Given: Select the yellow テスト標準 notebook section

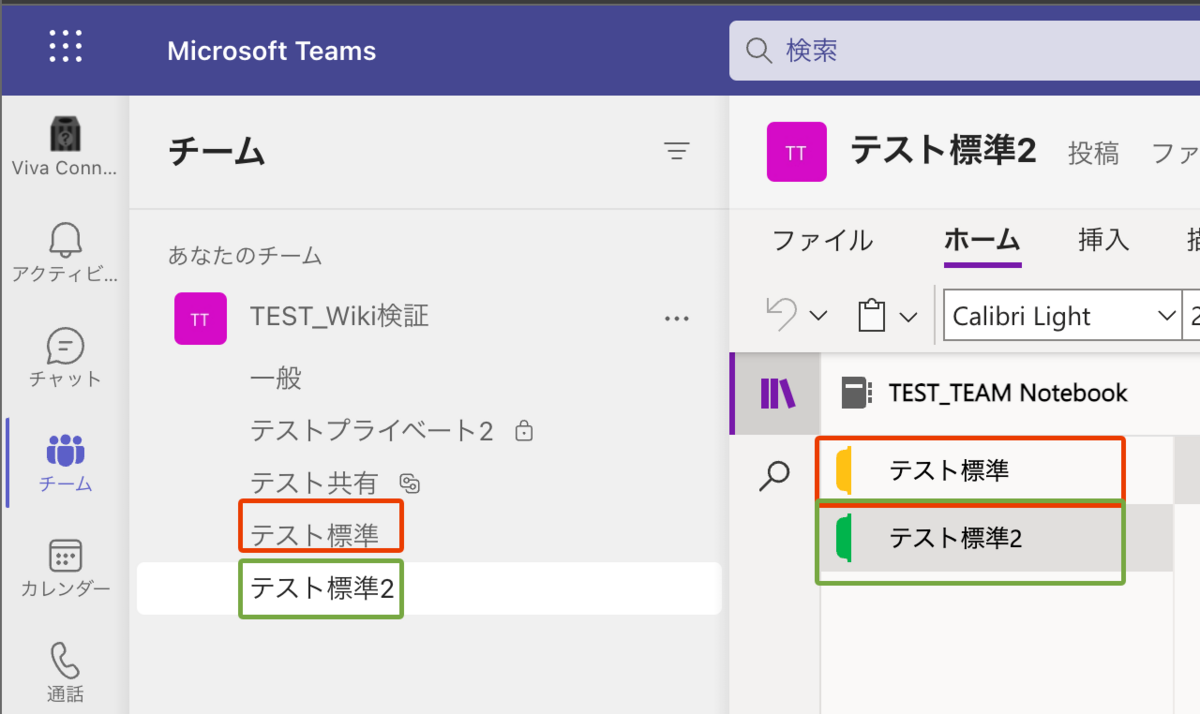Looking at the screenshot, I should [x=948, y=470].
